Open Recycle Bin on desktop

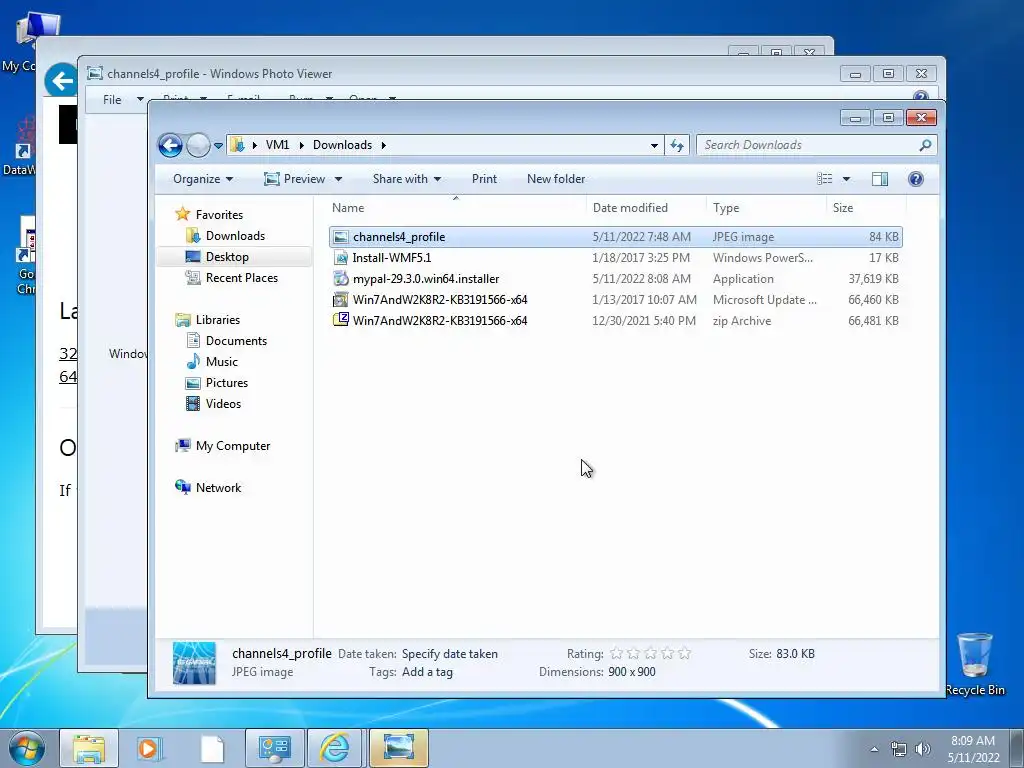974,664
